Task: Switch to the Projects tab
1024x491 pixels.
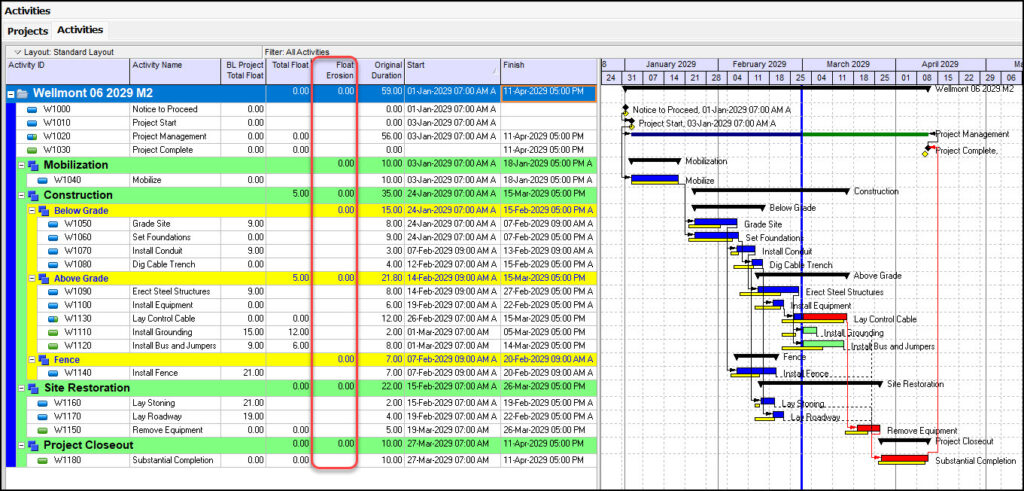Action: point(27,31)
